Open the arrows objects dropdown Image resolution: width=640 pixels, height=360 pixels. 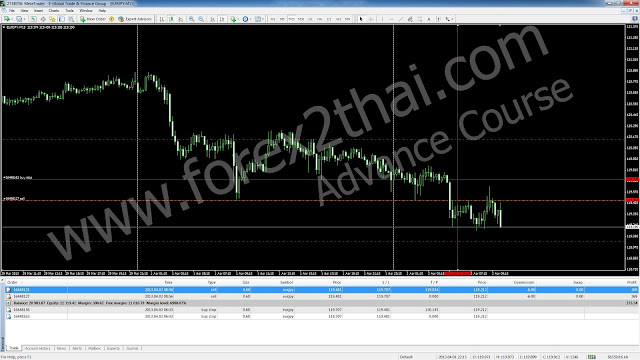[x=449, y=19]
